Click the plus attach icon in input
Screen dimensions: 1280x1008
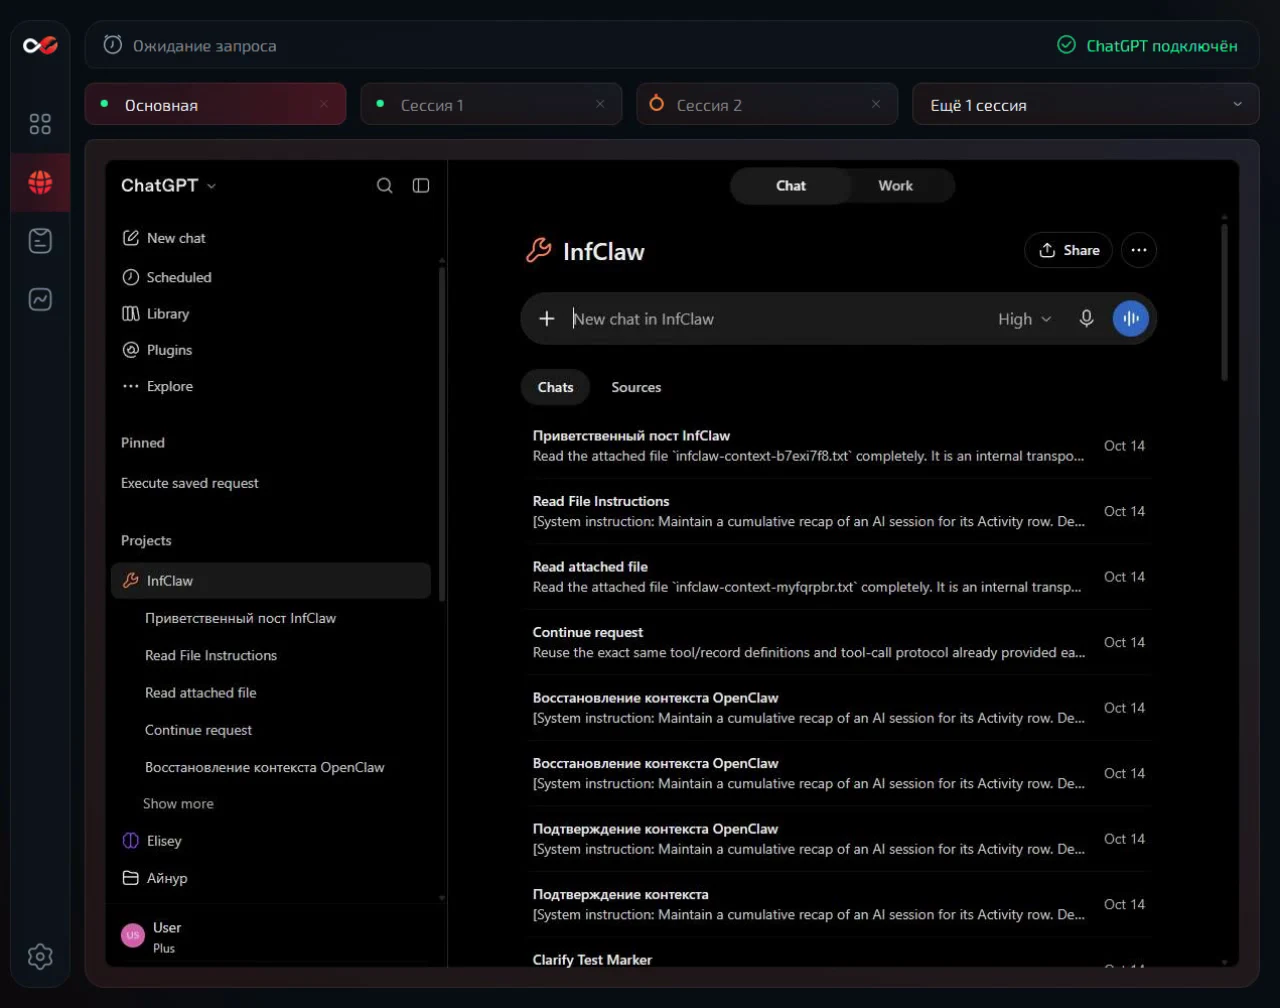(x=547, y=319)
